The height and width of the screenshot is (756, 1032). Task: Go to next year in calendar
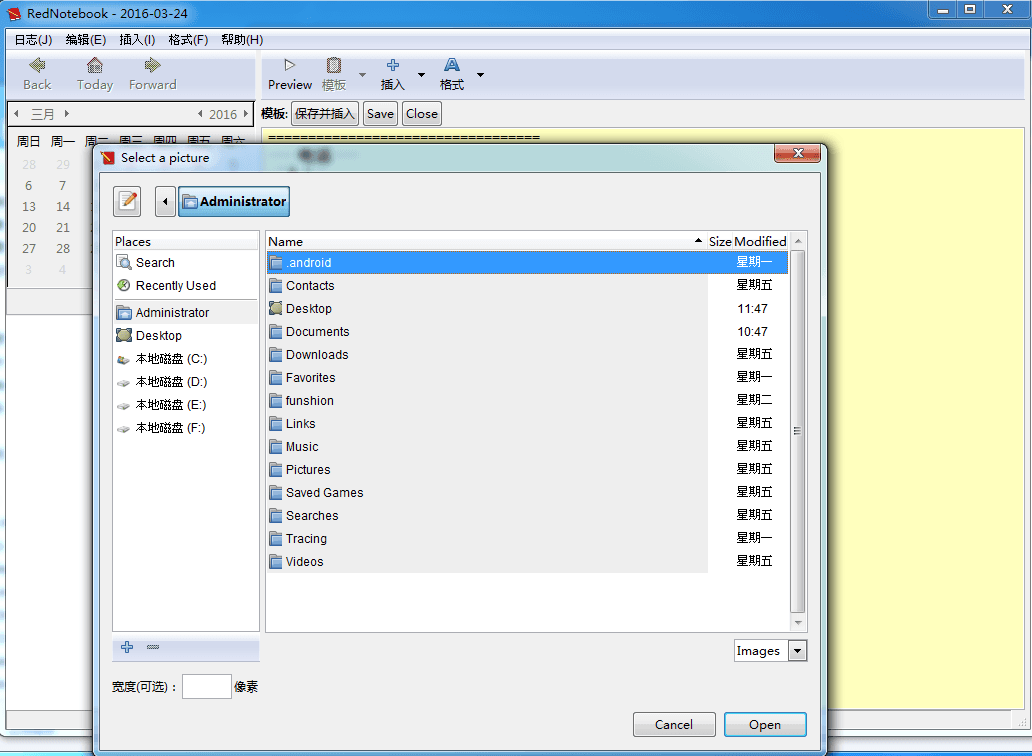click(x=245, y=114)
